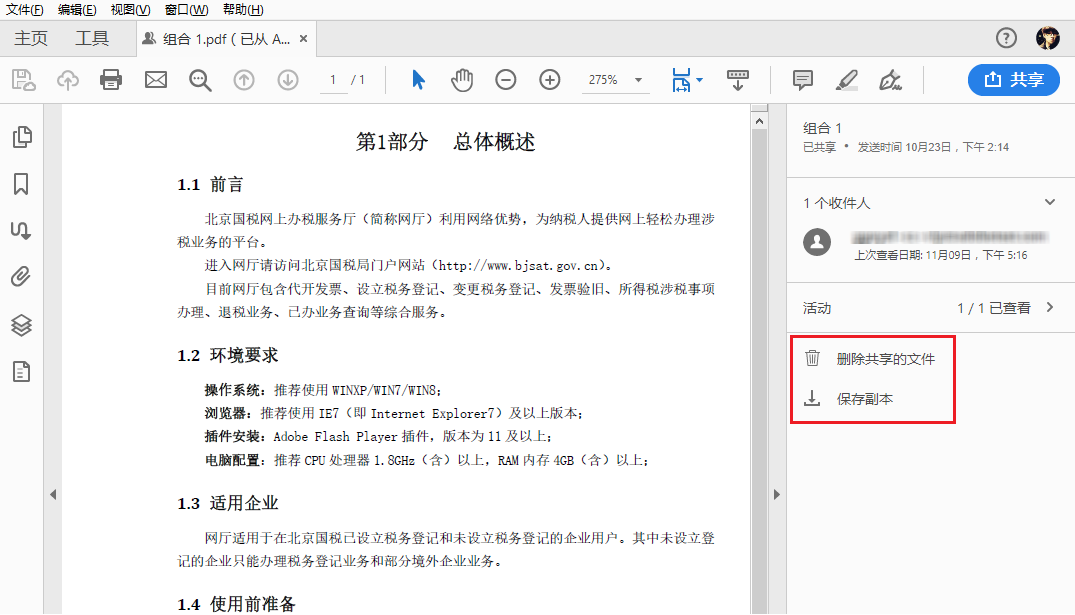
Task: Activate the hand pan tool
Action: (462, 80)
